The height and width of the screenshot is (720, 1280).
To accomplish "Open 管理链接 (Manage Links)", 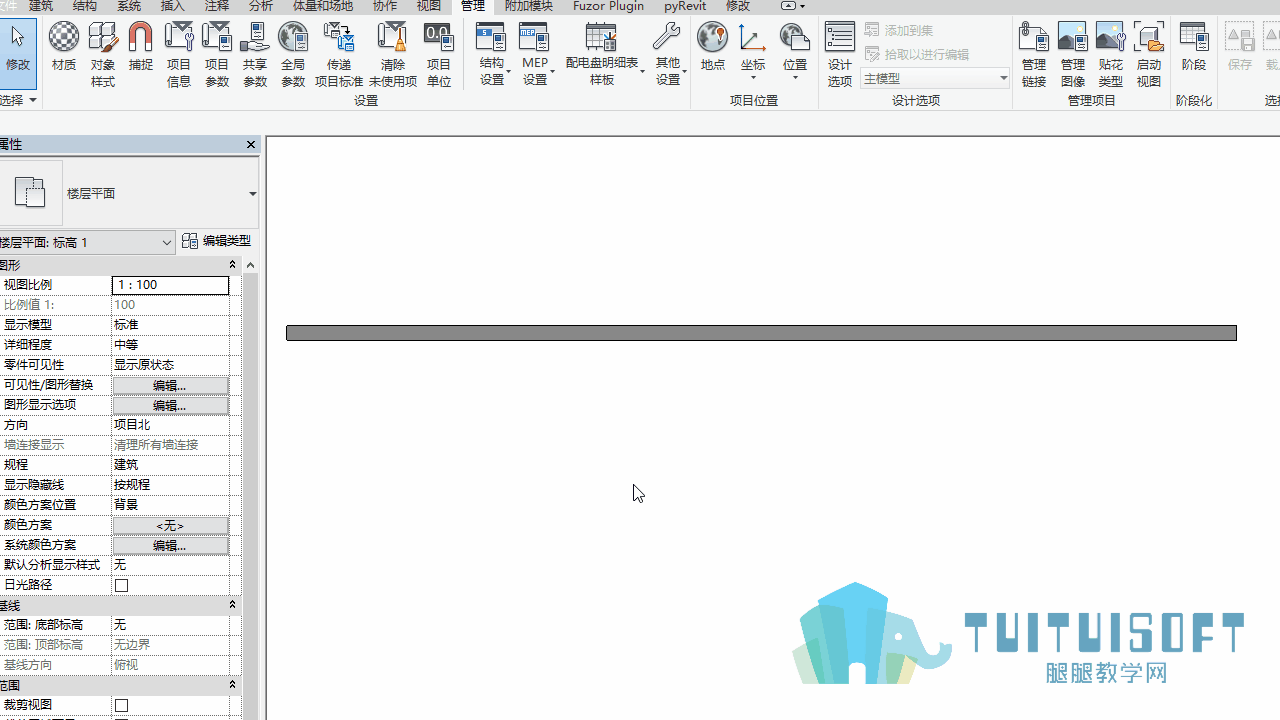I will click(1034, 54).
